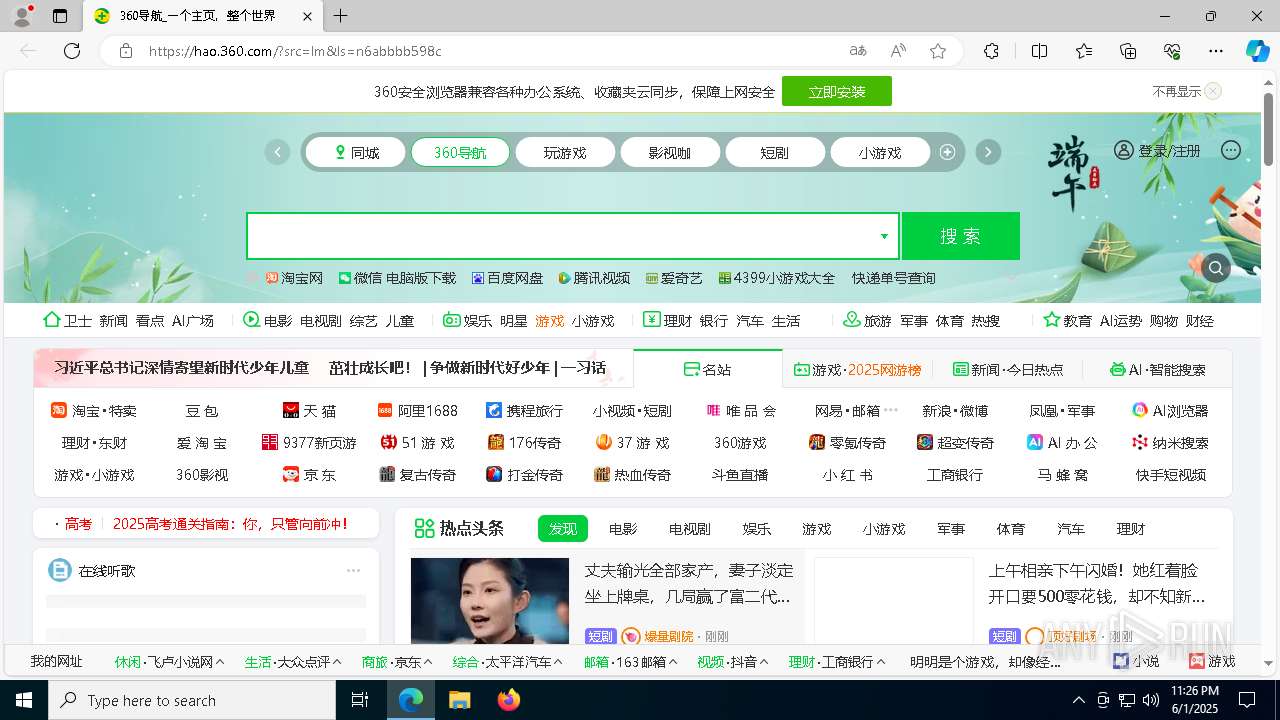
Task: Open 在线听歌 panel options dots
Action: pos(353,571)
